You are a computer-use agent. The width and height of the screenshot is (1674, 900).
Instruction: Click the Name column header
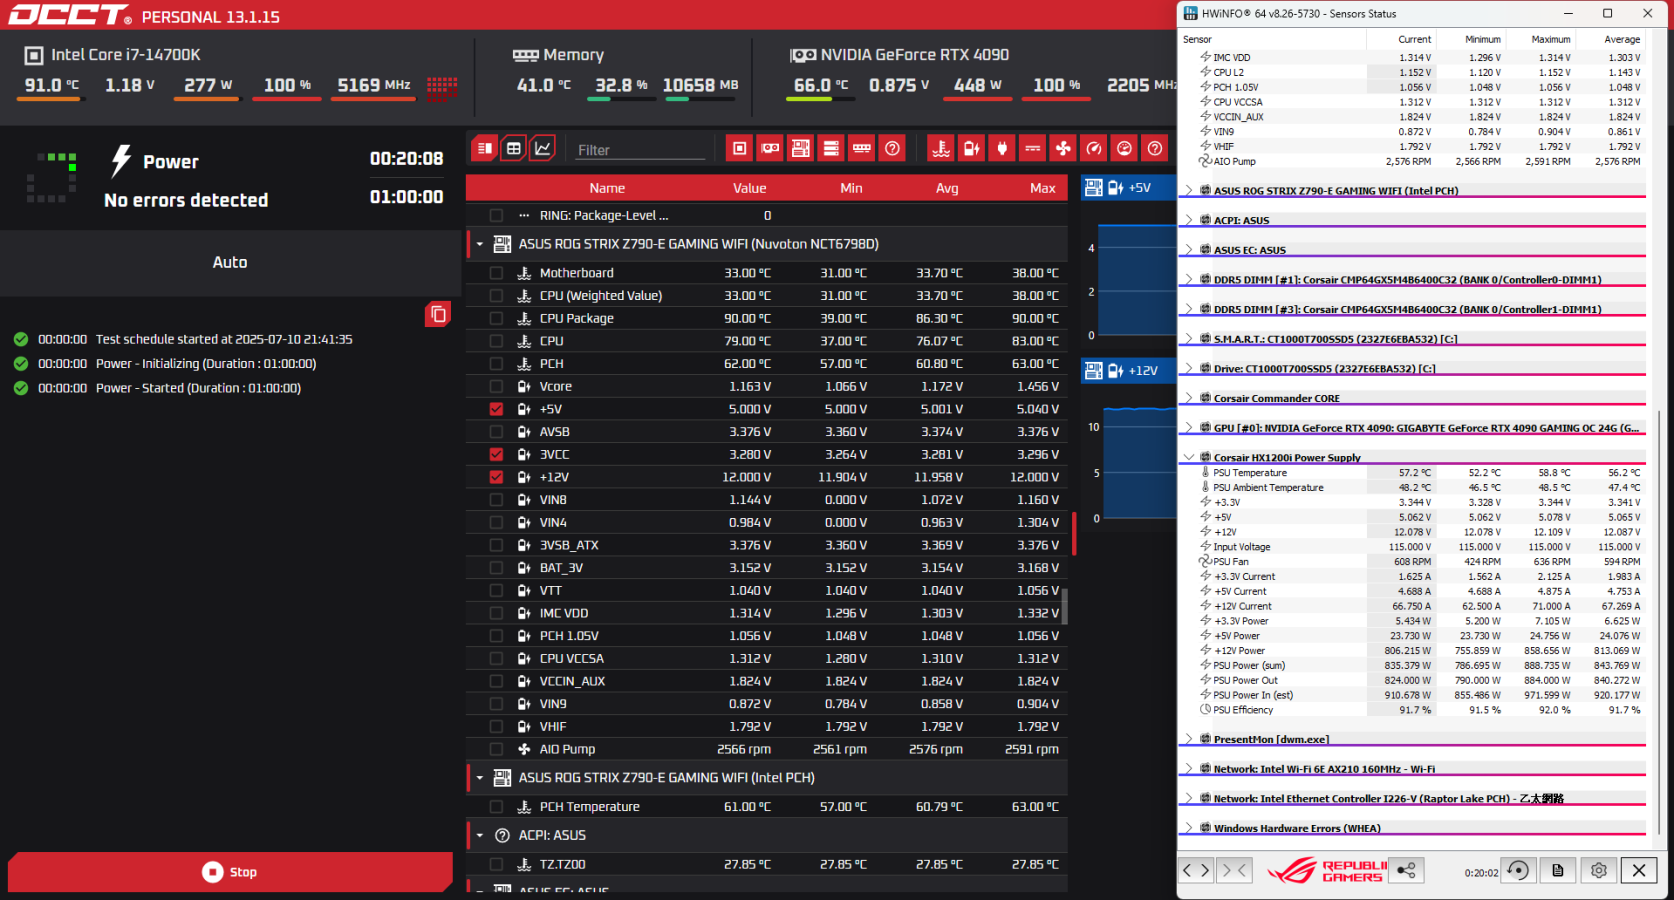point(607,188)
